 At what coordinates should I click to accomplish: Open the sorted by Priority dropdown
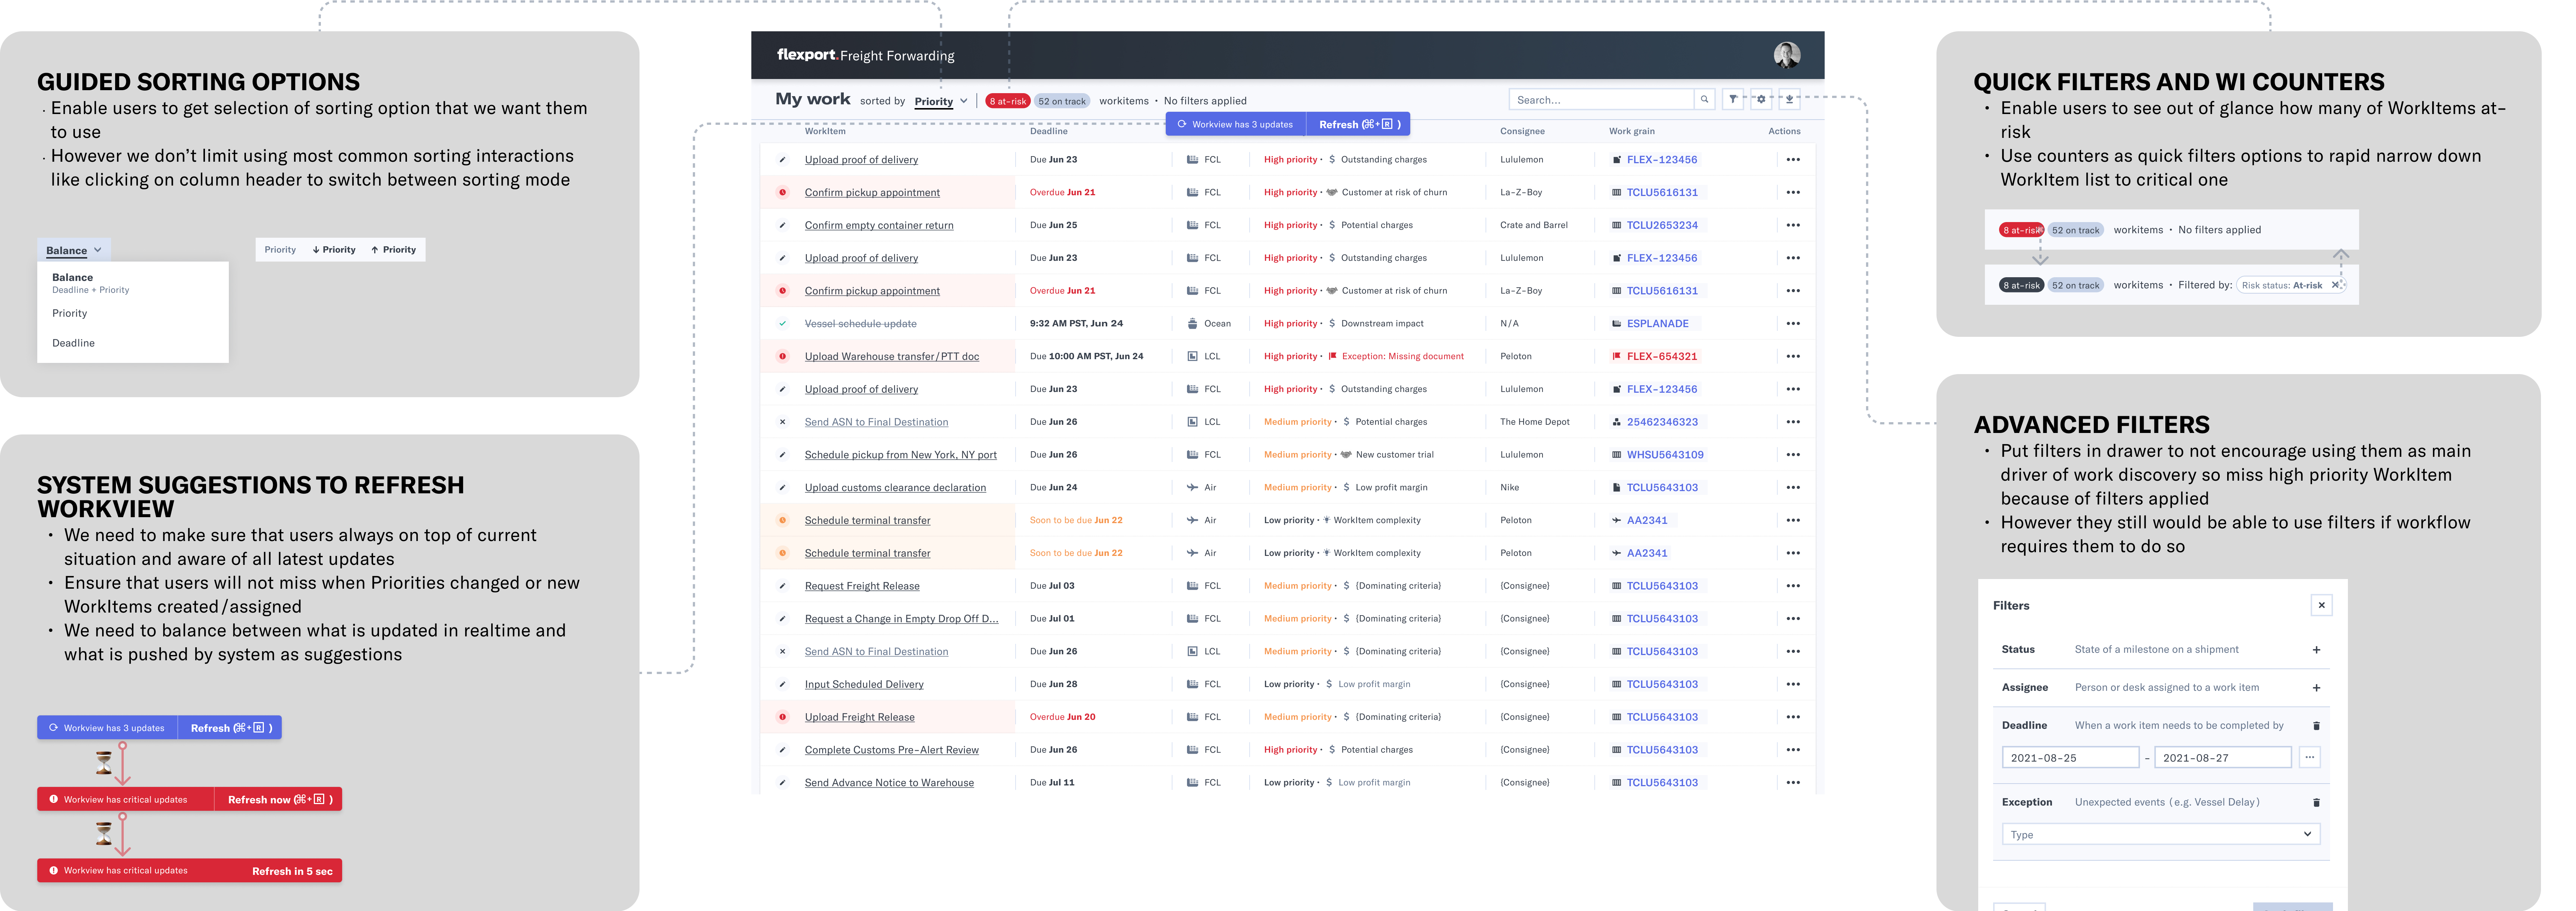(941, 101)
